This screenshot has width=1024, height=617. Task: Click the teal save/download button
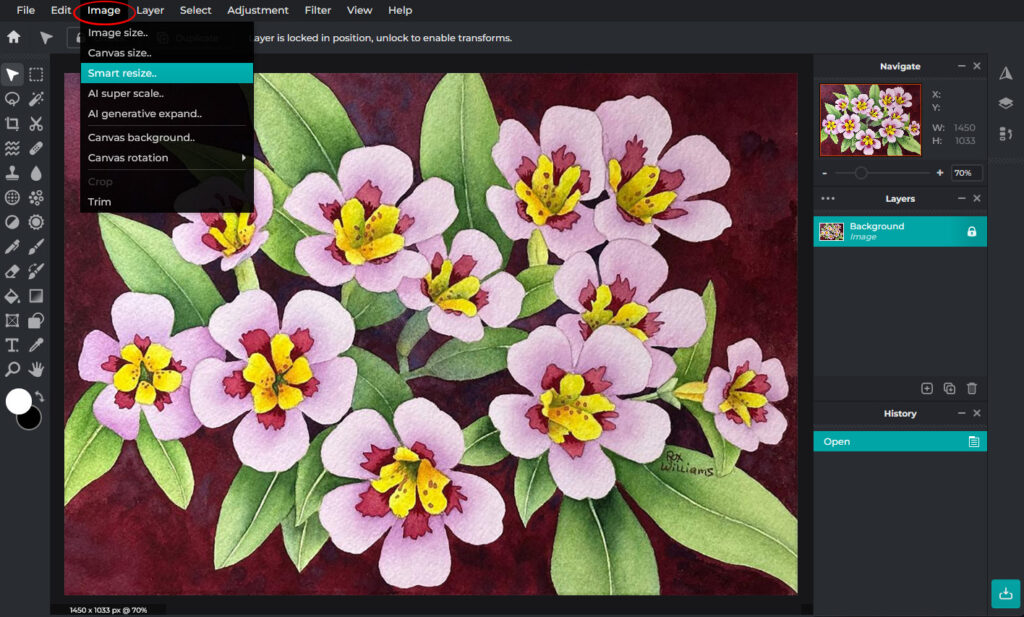pyautogui.click(x=1006, y=593)
